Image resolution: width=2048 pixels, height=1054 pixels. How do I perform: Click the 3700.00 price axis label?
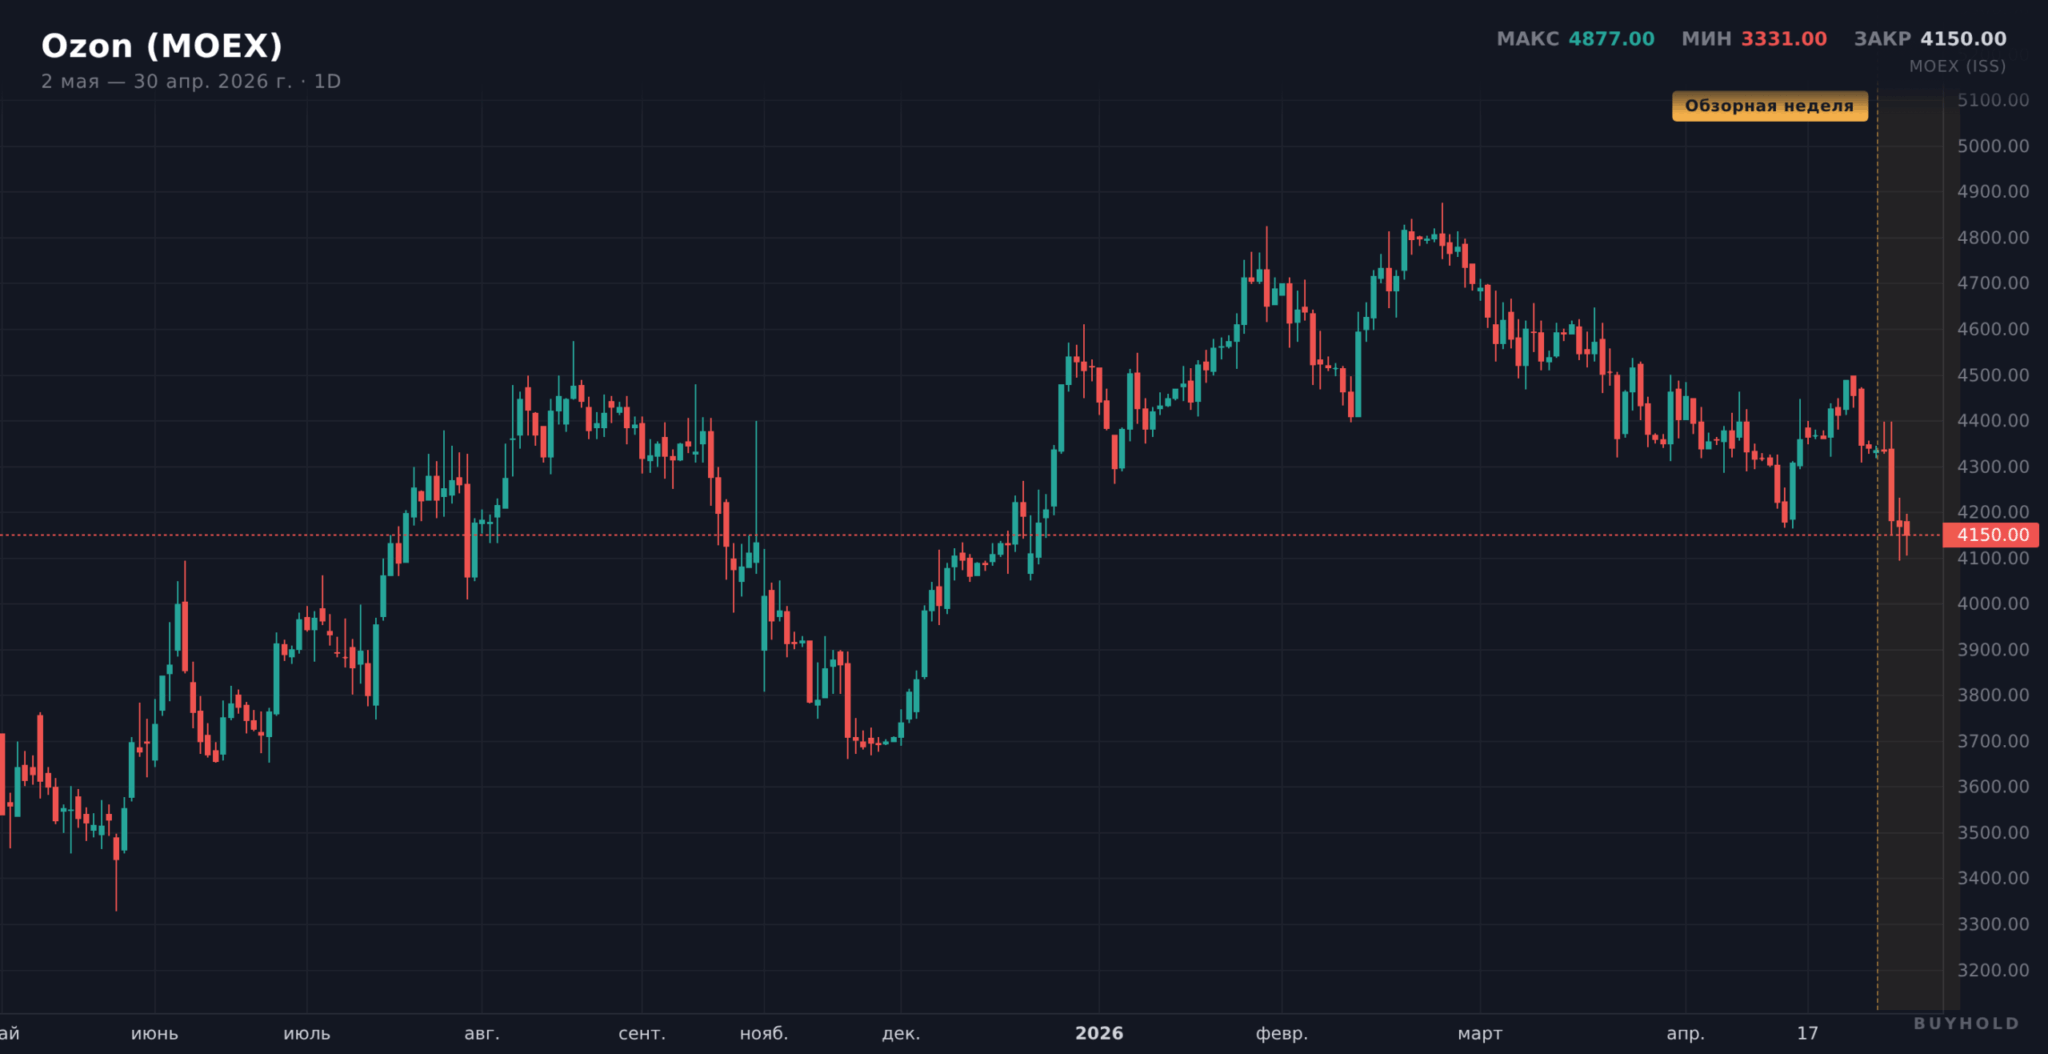(x=1993, y=741)
